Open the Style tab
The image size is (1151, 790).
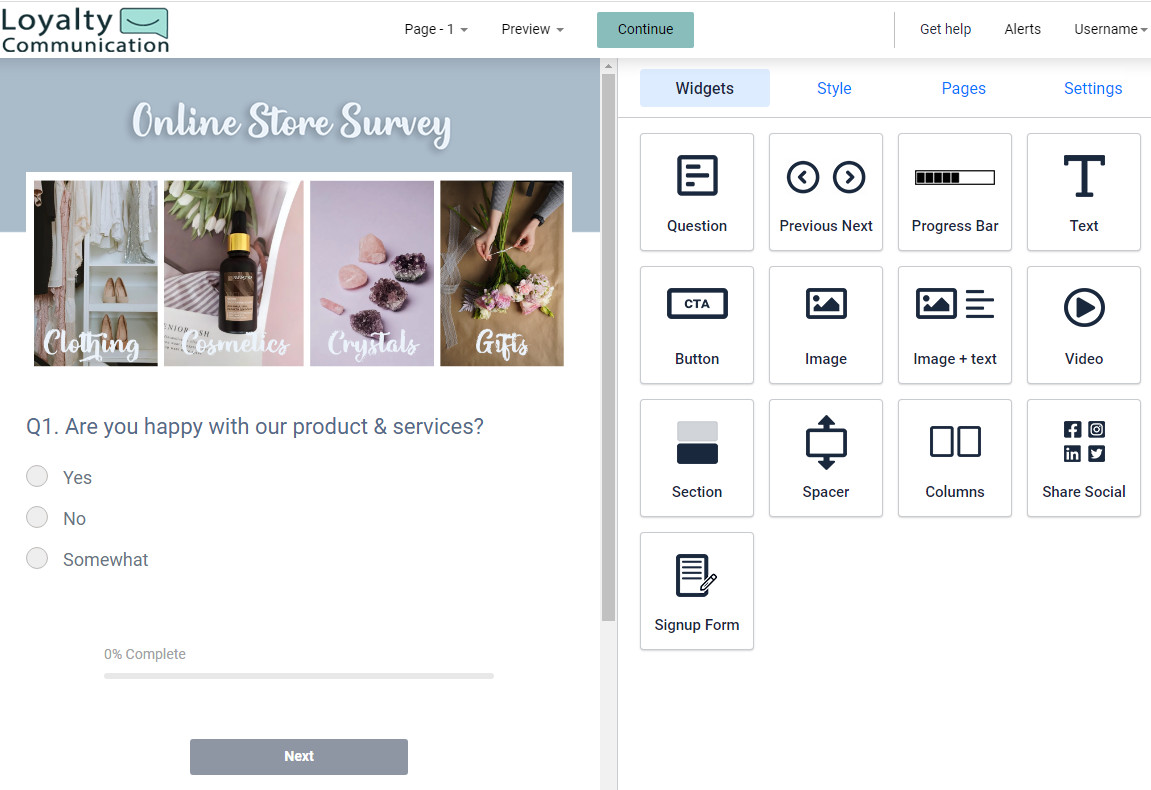click(834, 88)
